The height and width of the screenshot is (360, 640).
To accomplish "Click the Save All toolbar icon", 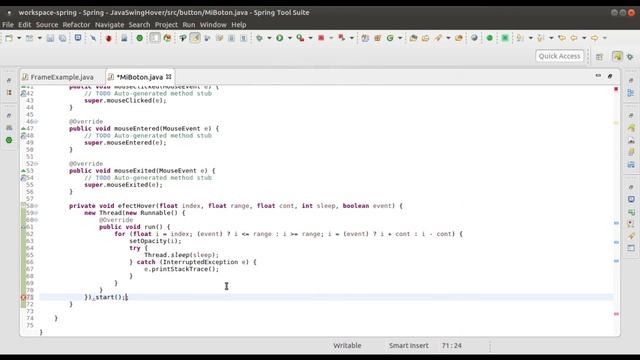I will point(62,38).
